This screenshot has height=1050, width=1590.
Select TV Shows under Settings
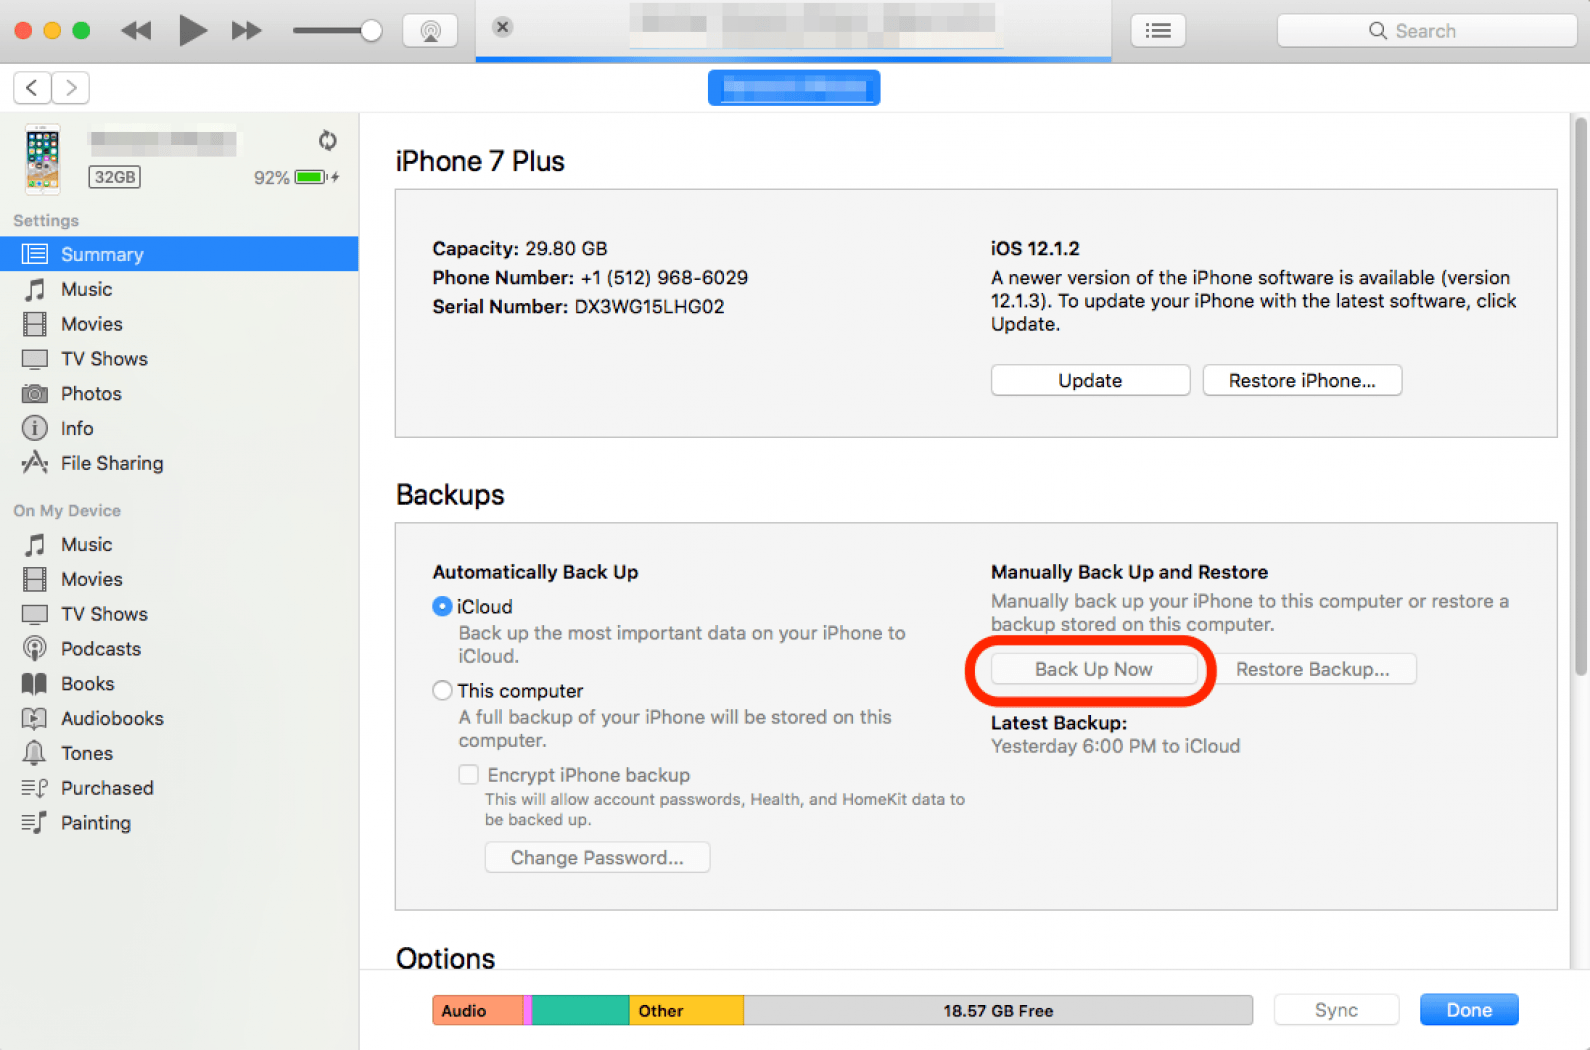[x=179, y=359]
